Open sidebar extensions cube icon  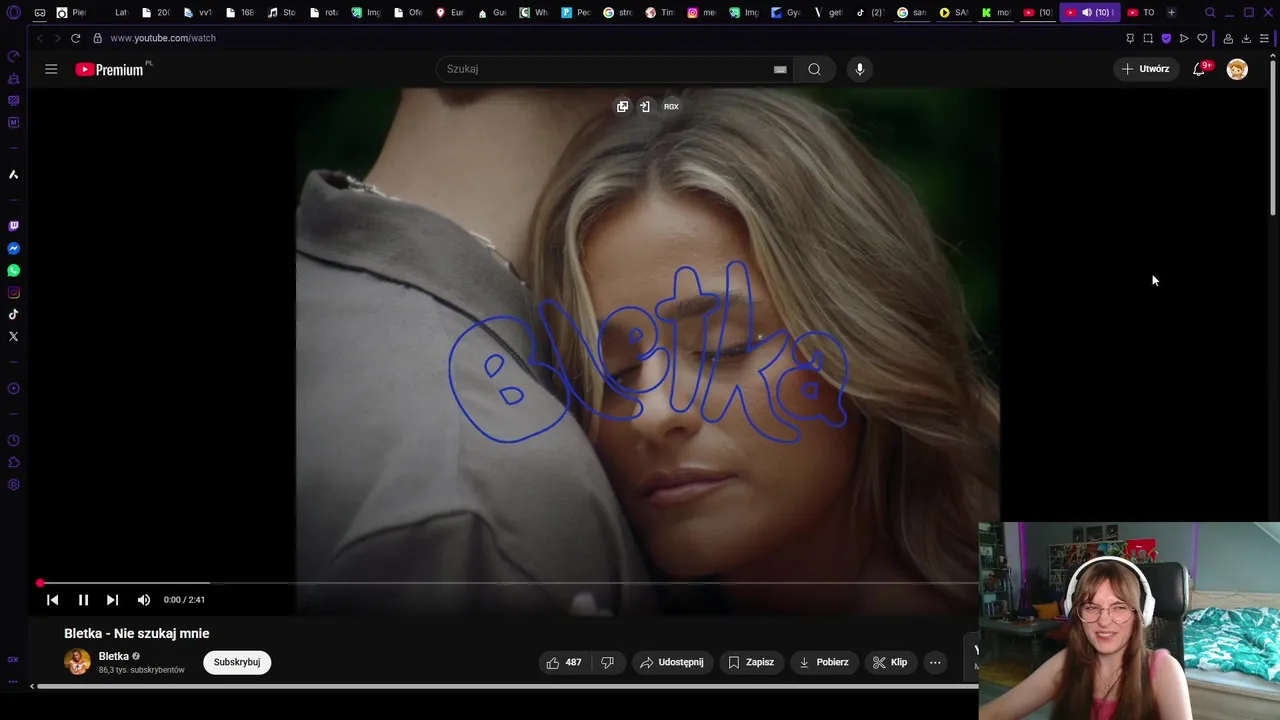coord(13,463)
